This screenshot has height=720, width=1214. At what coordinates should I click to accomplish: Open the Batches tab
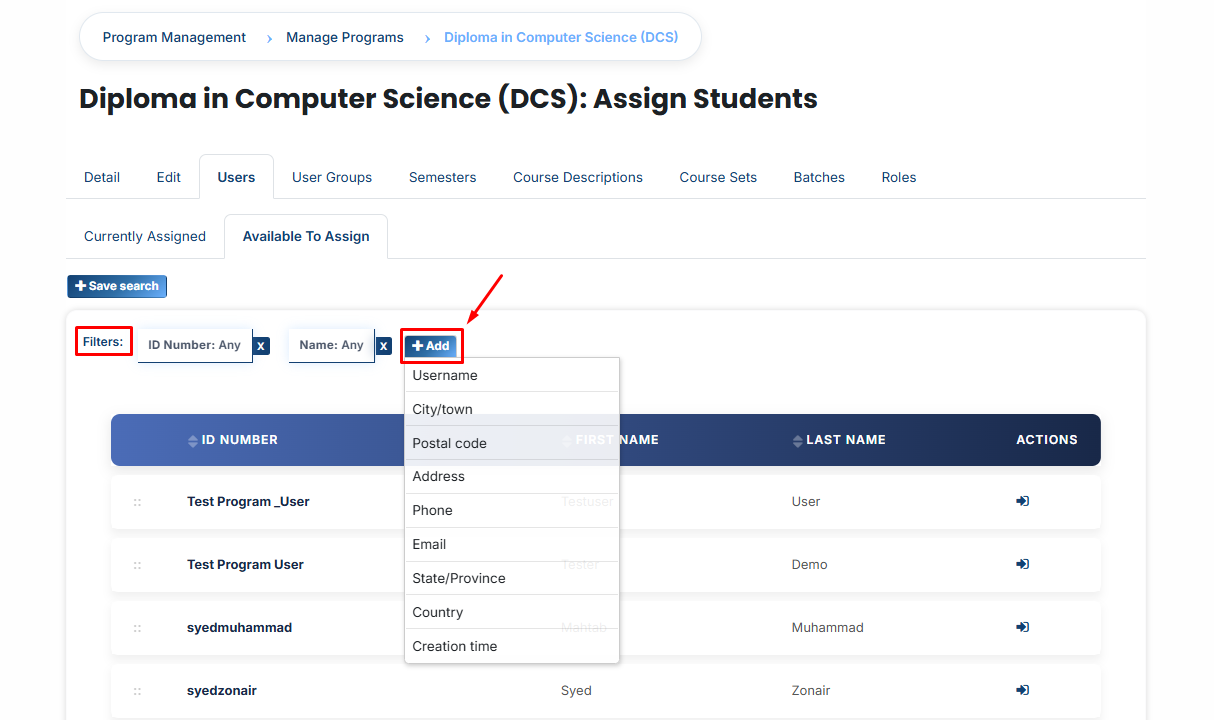point(819,177)
